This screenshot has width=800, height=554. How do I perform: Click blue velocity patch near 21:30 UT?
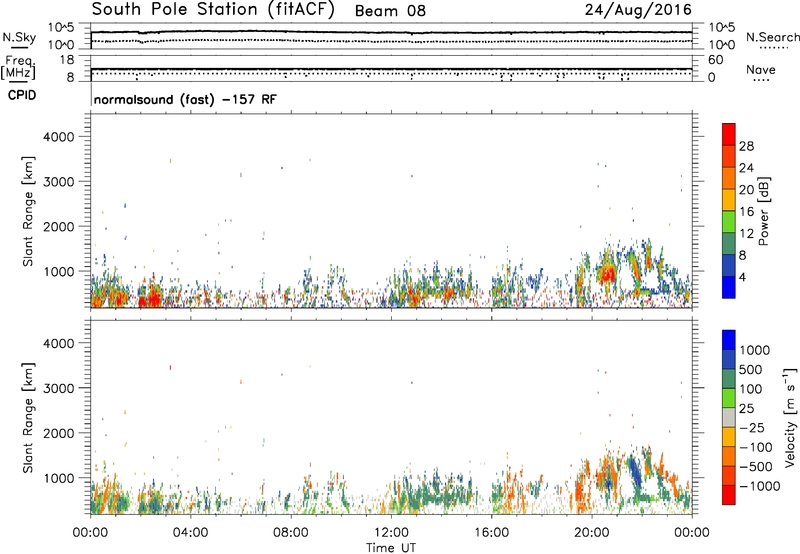pos(635,472)
